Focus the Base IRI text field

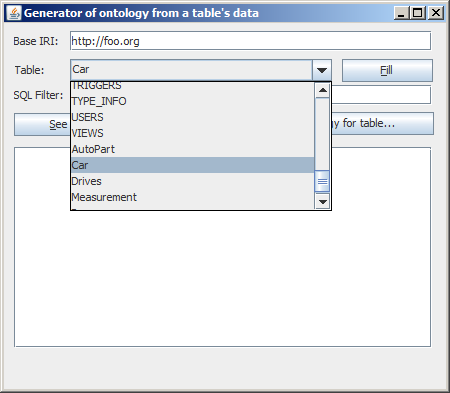(251, 41)
